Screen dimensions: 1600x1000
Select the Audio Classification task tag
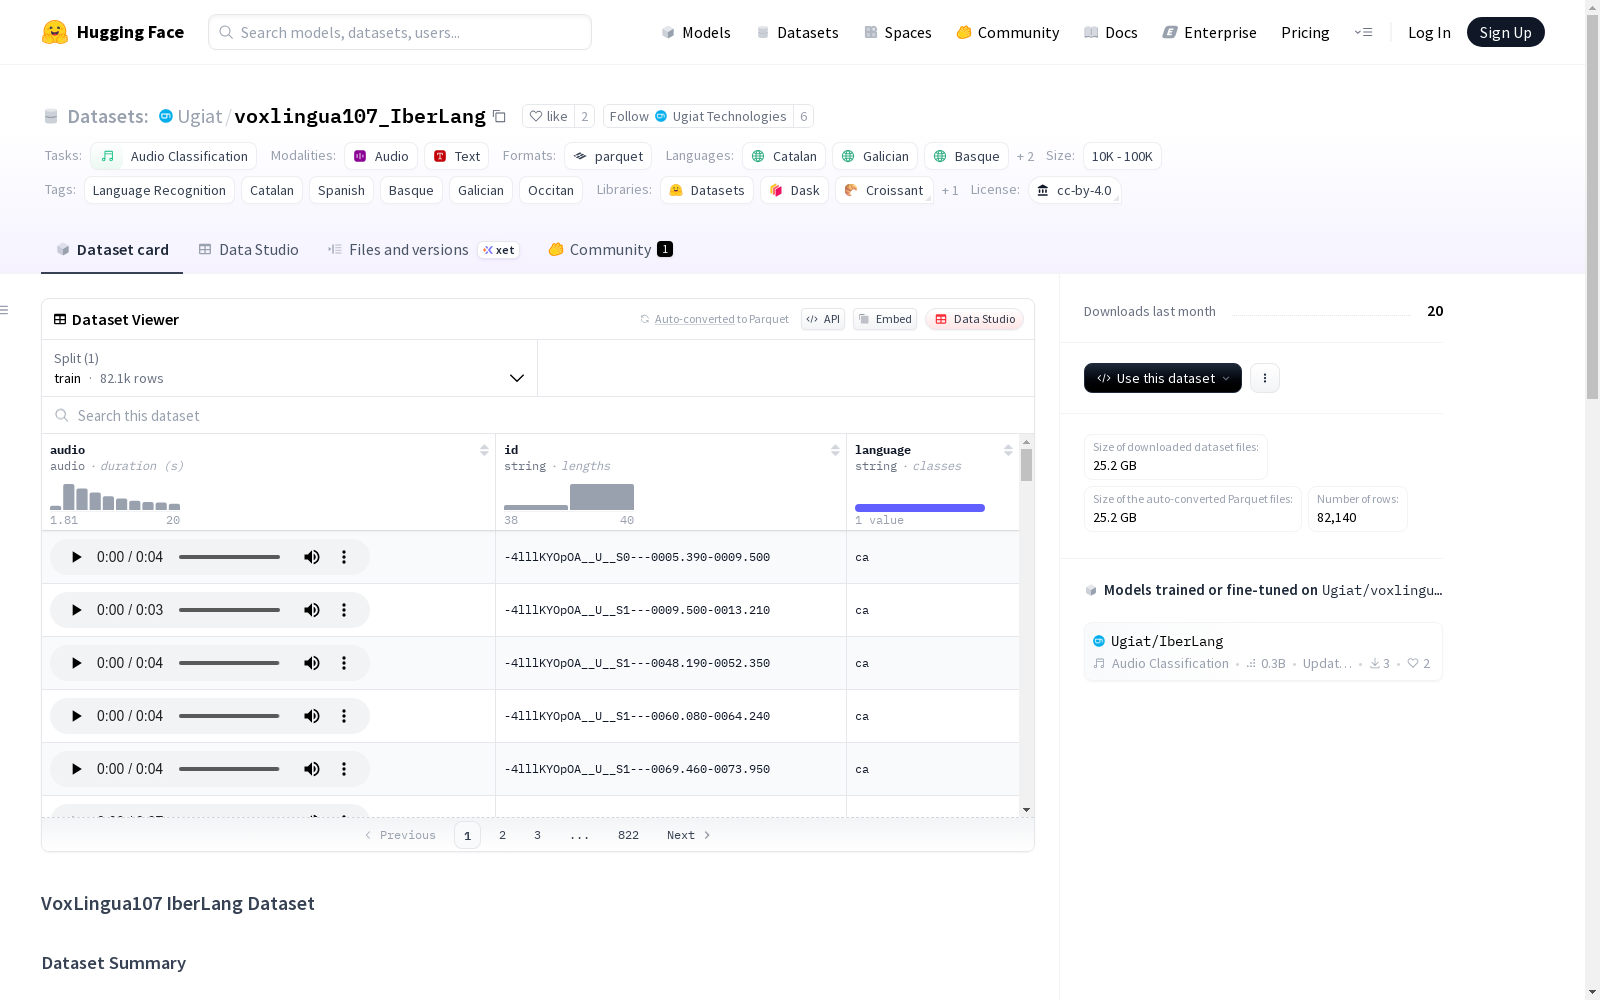coord(173,156)
